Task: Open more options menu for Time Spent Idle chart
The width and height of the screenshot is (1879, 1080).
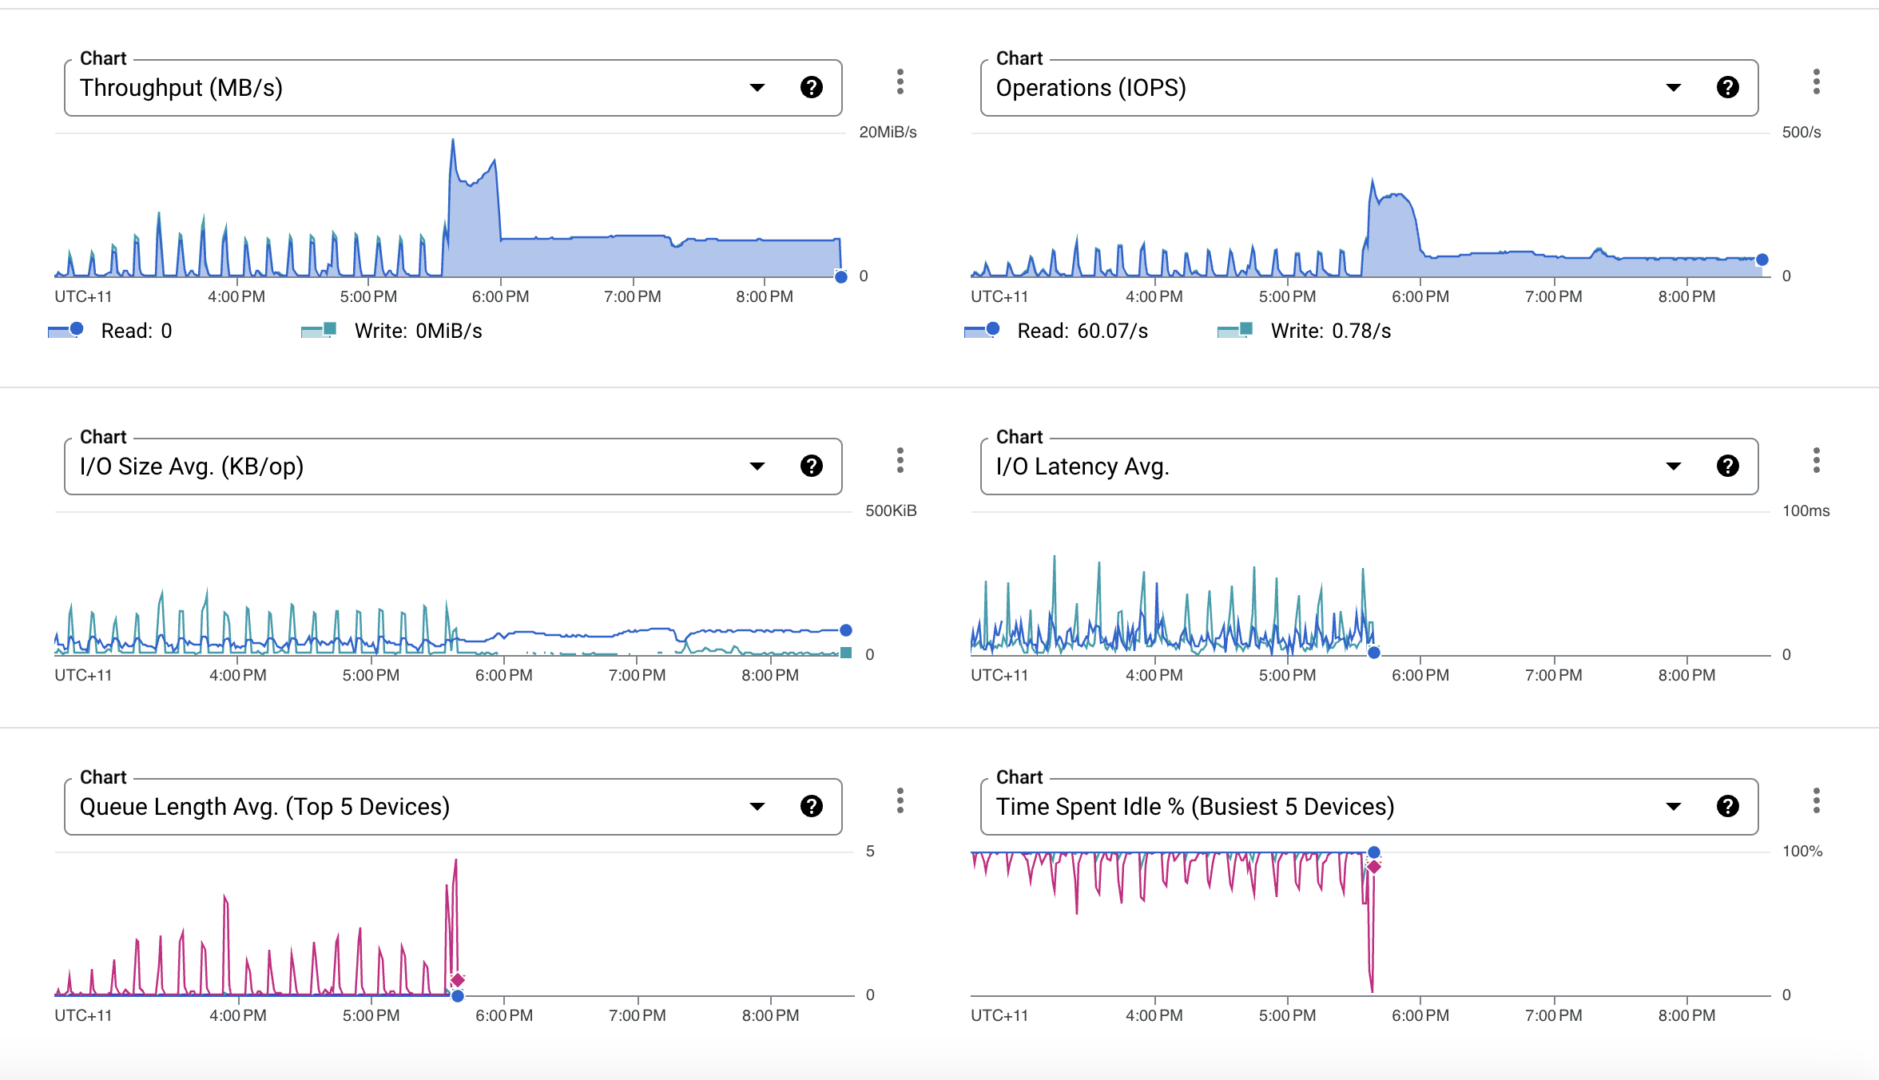Action: coord(1816,801)
